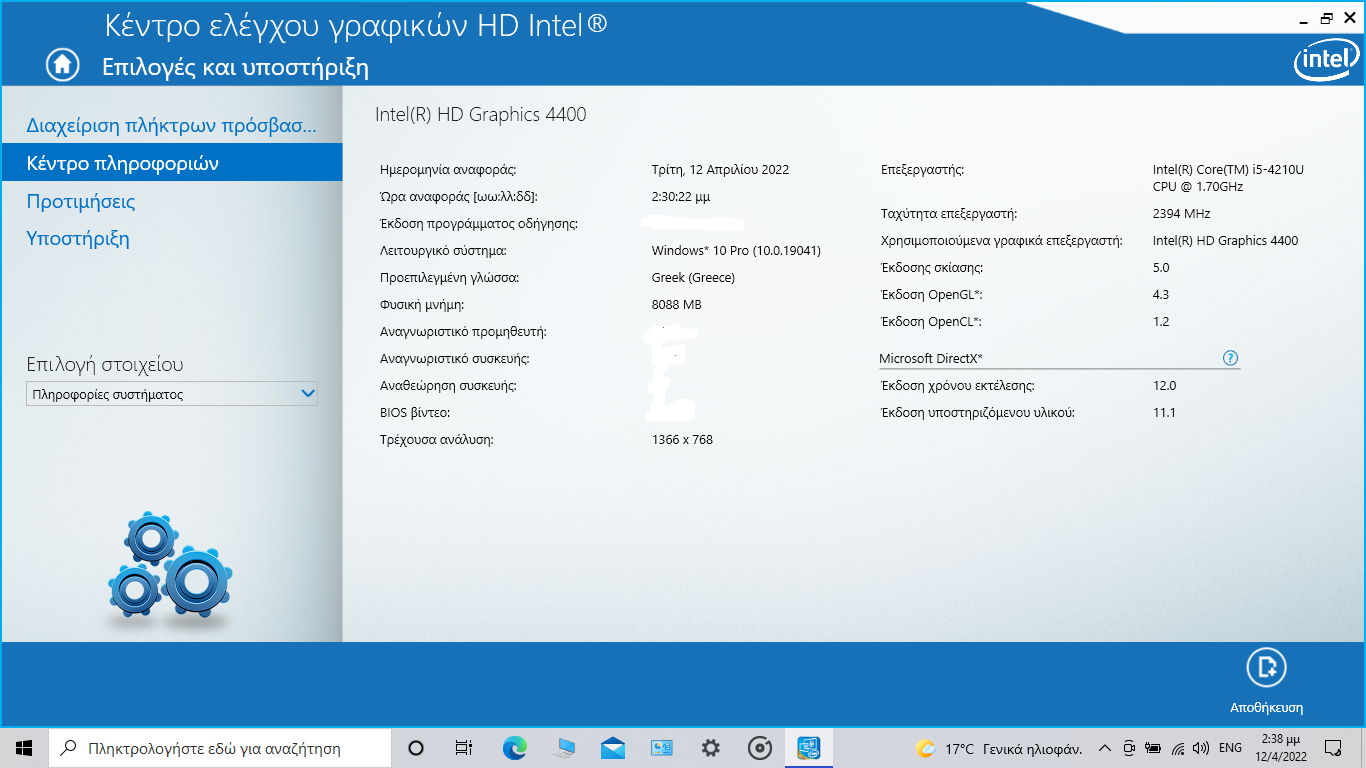Go to the Υποστήριξη section
The width and height of the screenshot is (1366, 768).
(78, 238)
